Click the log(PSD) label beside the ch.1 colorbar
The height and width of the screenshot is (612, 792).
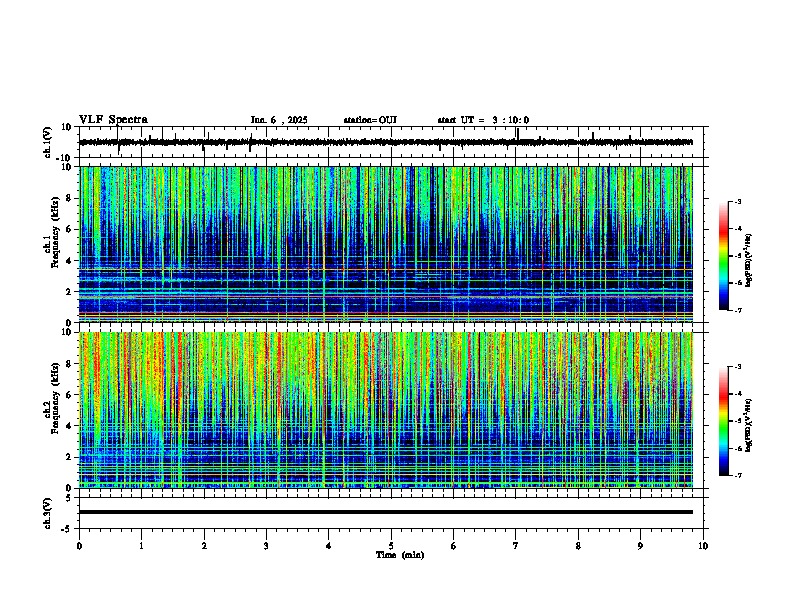pyautogui.click(x=748, y=261)
